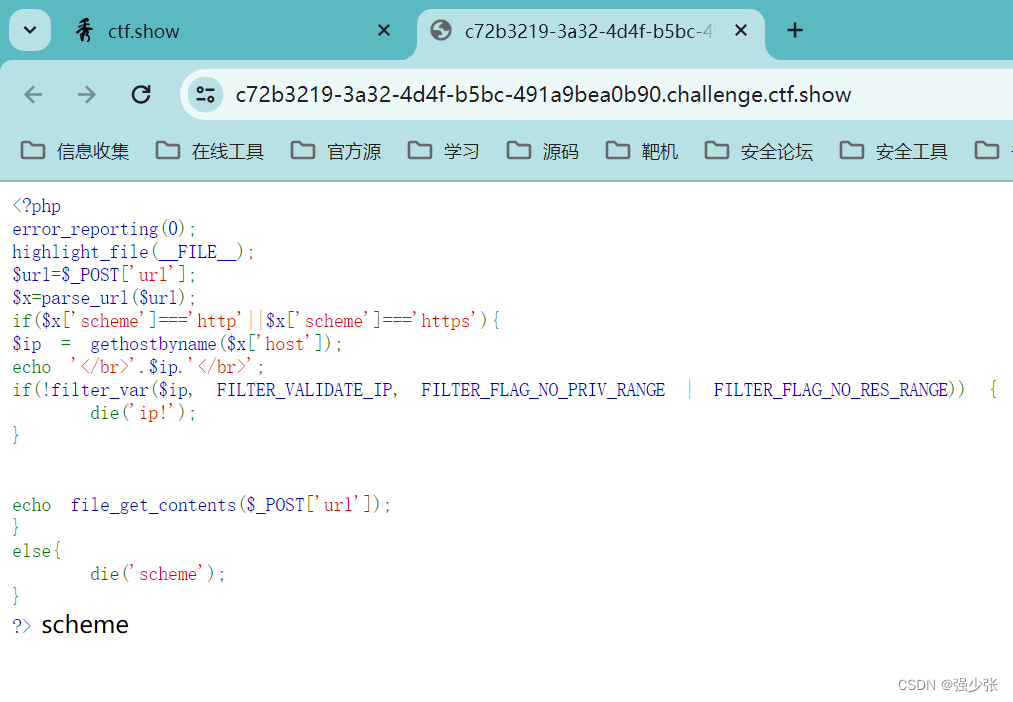Screen dimensions: 1013x702
Task: Click the gethostbyname code line
Action: (177, 344)
